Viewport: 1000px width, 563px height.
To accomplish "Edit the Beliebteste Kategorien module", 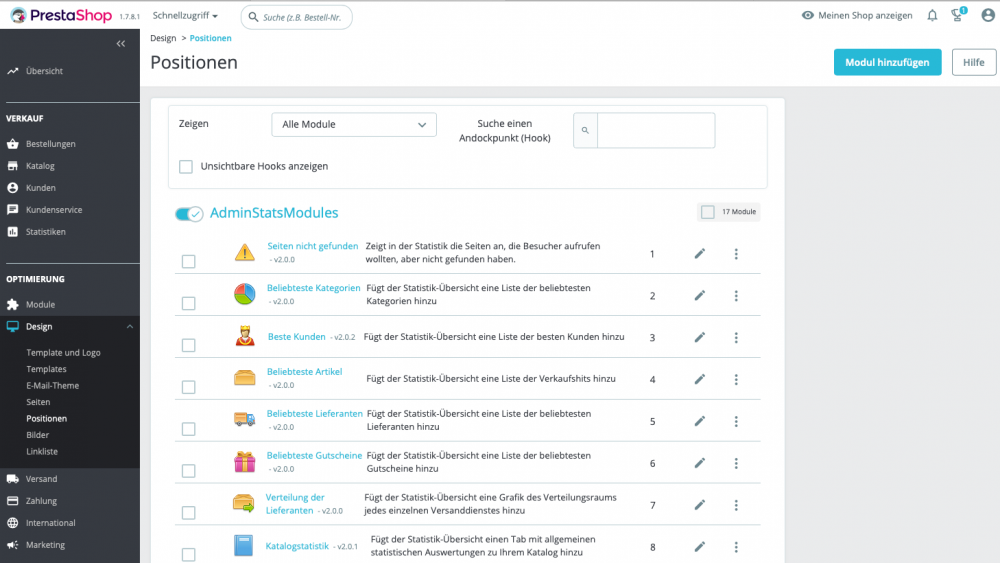I will (x=700, y=296).
